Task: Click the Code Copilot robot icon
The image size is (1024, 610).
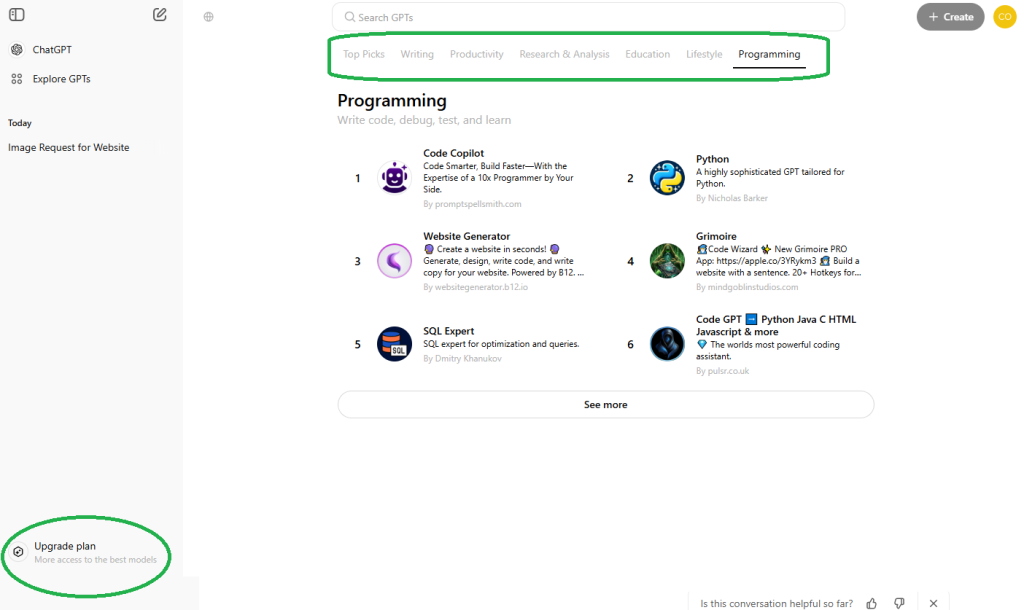Action: [x=394, y=178]
